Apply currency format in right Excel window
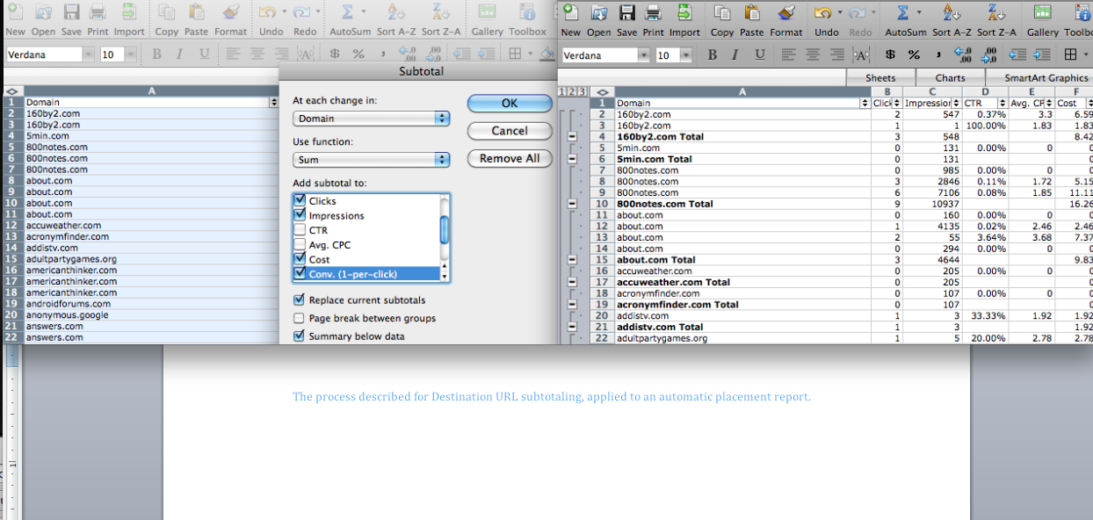Image resolution: width=1093 pixels, height=520 pixels. pos(890,55)
